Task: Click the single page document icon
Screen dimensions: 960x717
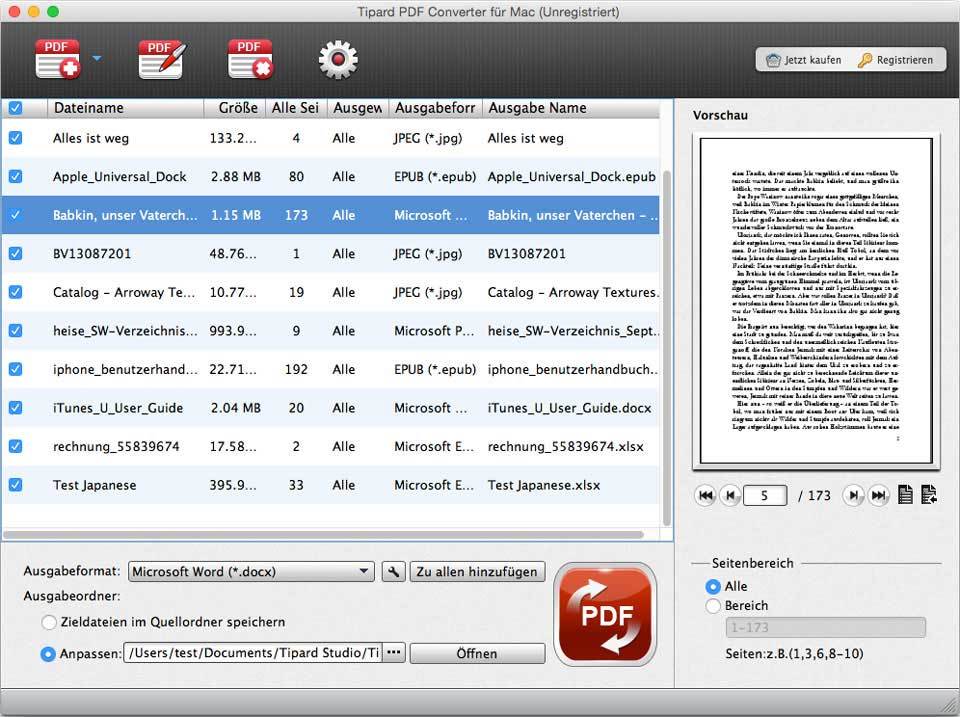Action: (x=906, y=494)
